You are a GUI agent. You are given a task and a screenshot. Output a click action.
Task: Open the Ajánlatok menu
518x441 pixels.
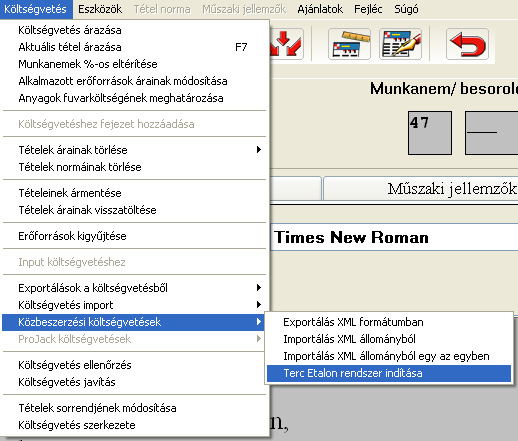click(x=320, y=9)
